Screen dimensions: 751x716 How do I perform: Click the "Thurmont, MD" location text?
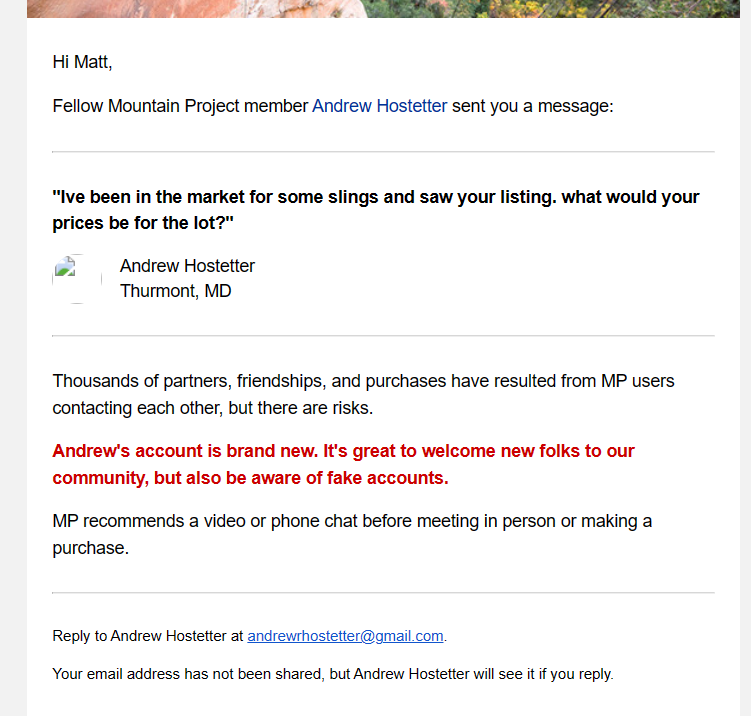pyautogui.click(x=175, y=292)
